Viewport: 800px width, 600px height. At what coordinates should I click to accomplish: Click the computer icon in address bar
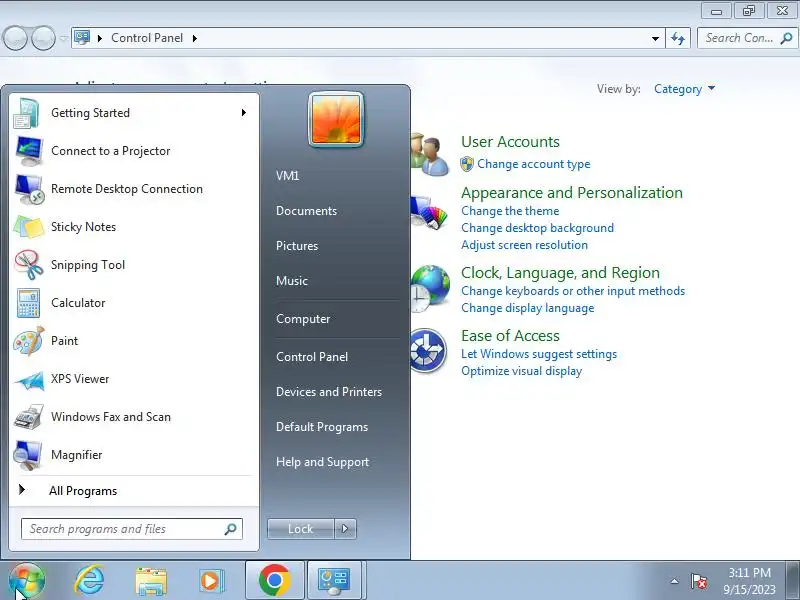(83, 37)
